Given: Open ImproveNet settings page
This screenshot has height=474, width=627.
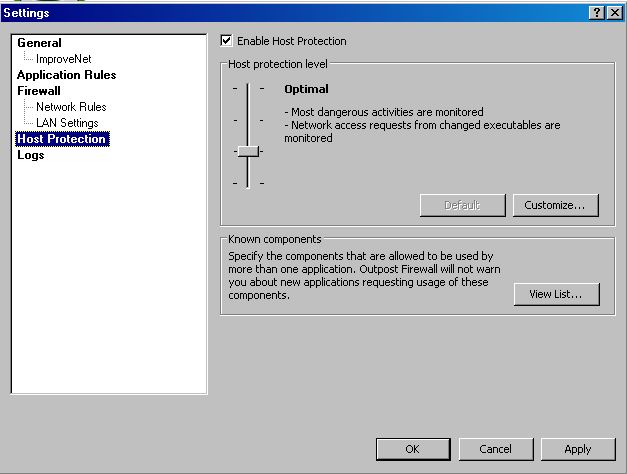Looking at the screenshot, I should tap(64, 59).
